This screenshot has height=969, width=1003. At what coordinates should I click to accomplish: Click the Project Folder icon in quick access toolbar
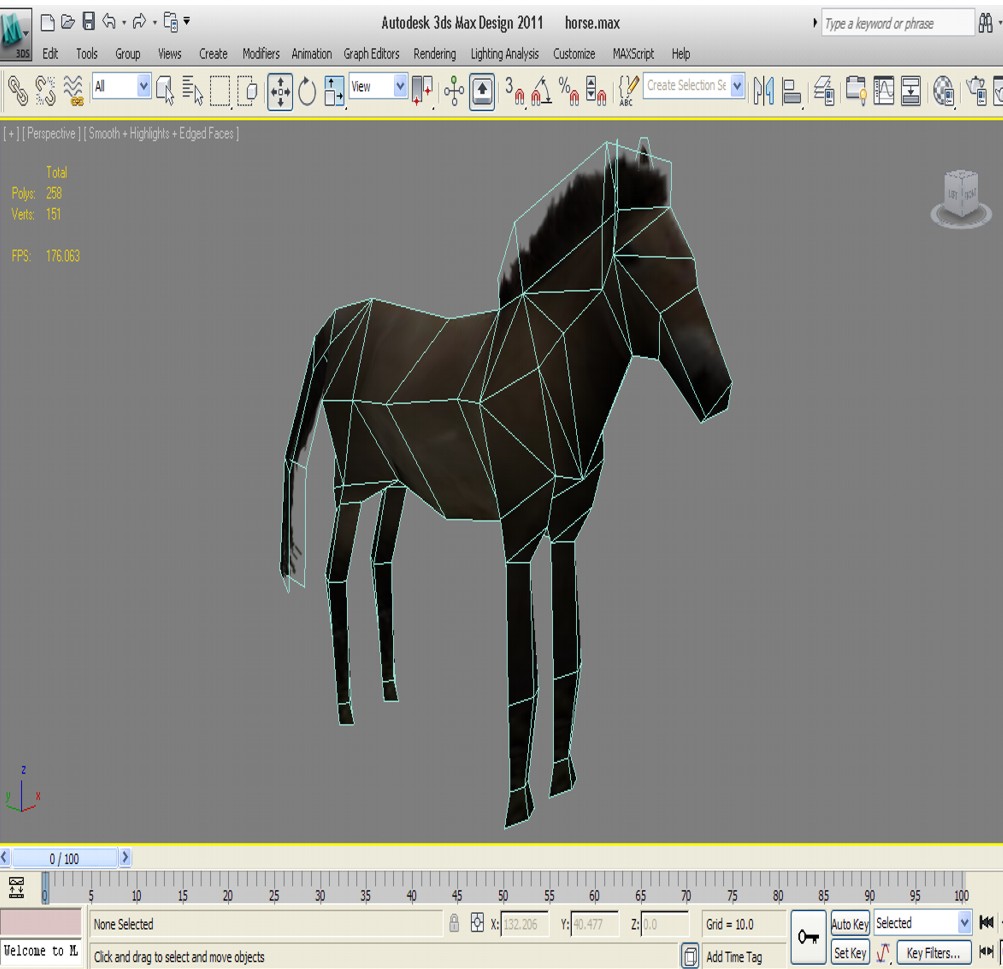click(171, 22)
